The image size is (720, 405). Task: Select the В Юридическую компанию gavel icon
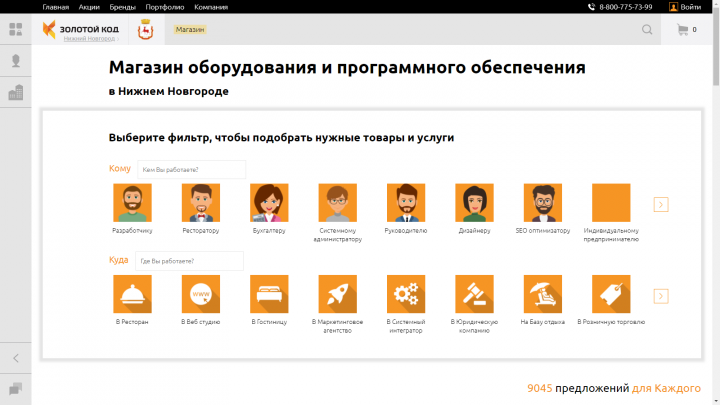[474, 294]
